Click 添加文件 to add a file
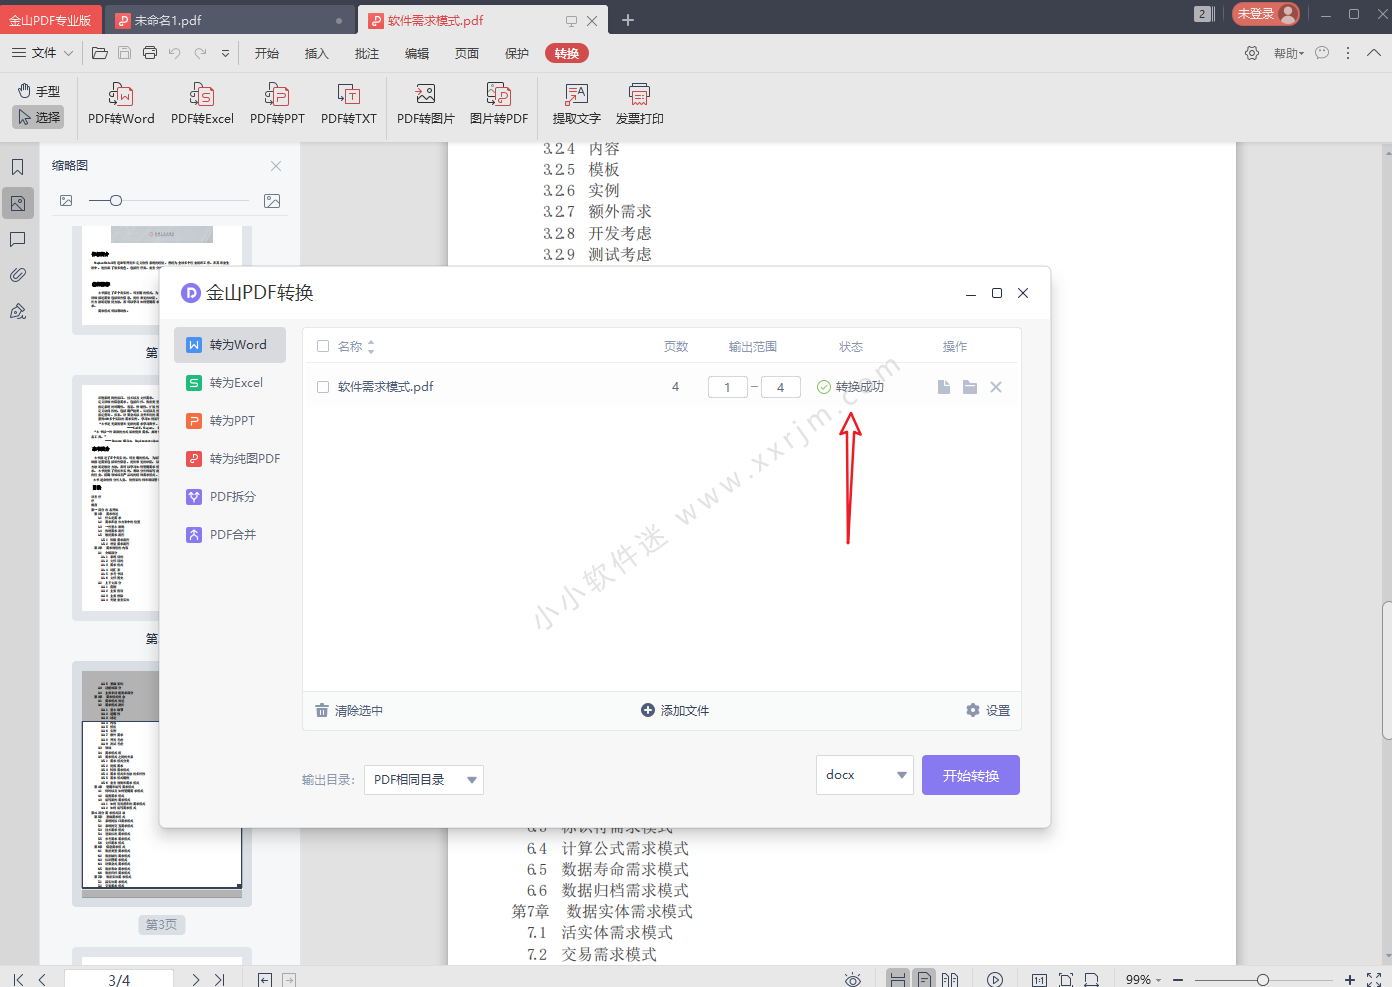The height and width of the screenshot is (987, 1392). [675, 711]
